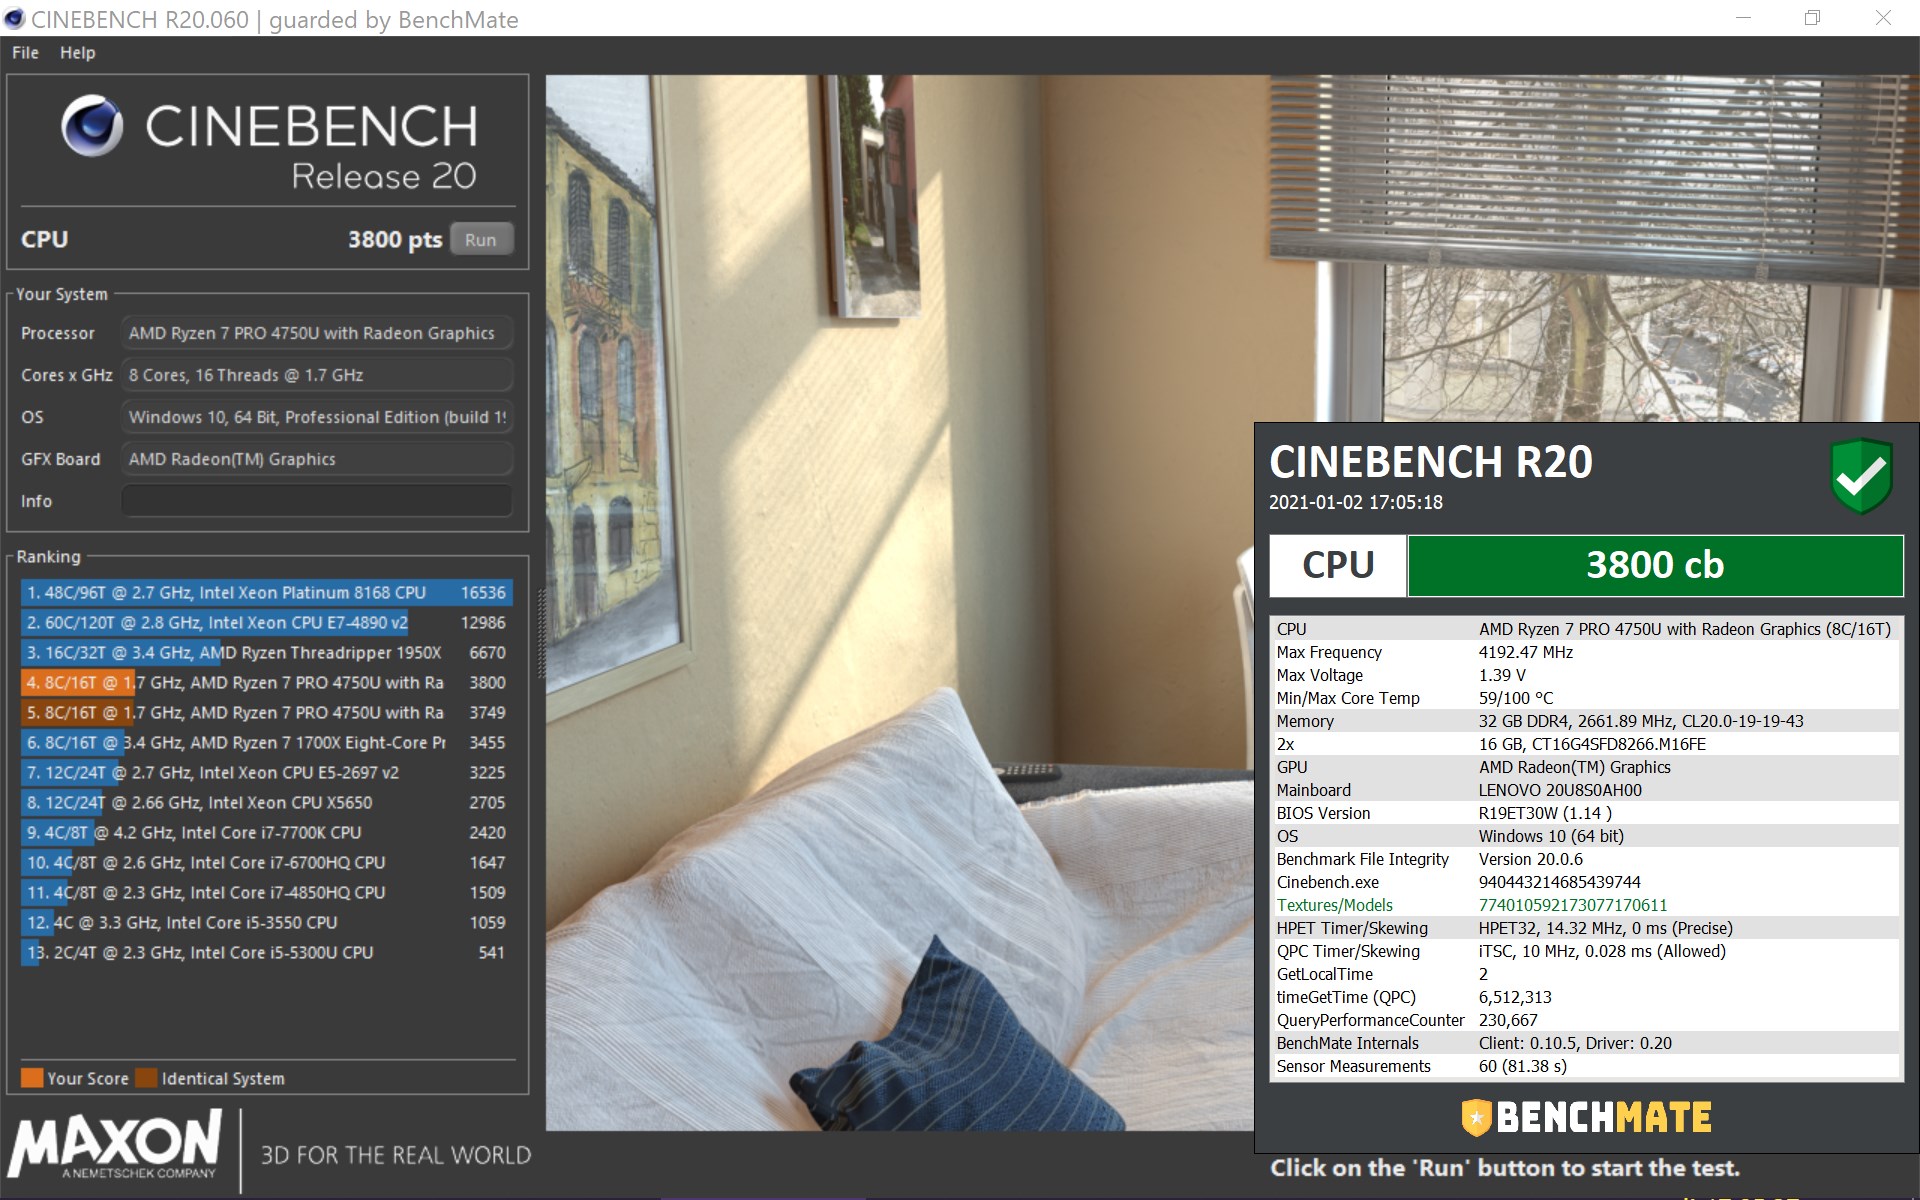Click the Mainboard LENOVO 20U8S0AH00 value
Viewport: 1920px width, 1200px height.
(x=1560, y=790)
